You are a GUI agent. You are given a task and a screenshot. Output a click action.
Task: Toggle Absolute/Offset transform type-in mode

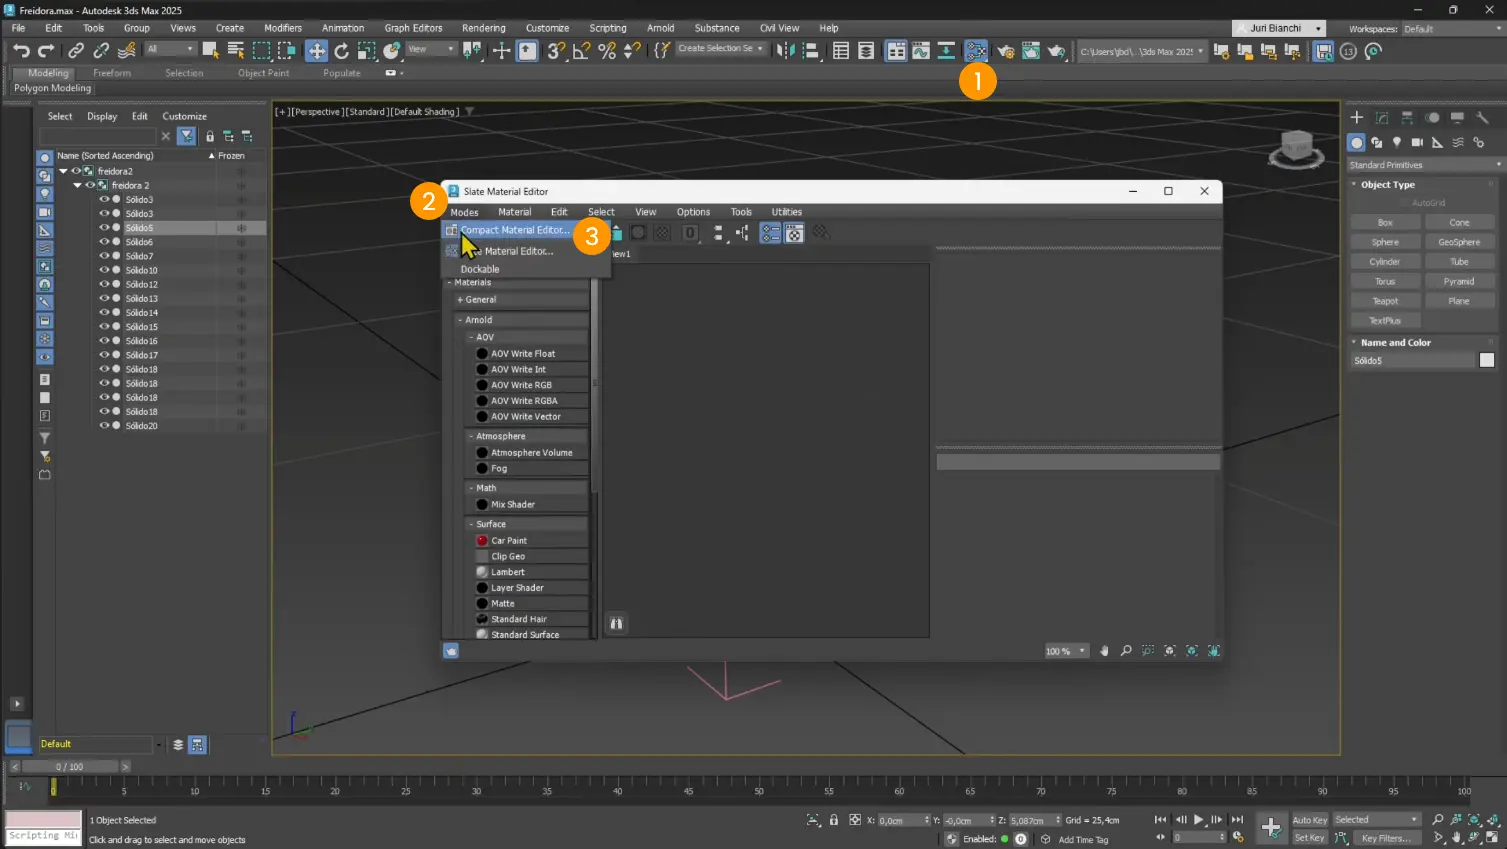pyautogui.click(x=855, y=820)
